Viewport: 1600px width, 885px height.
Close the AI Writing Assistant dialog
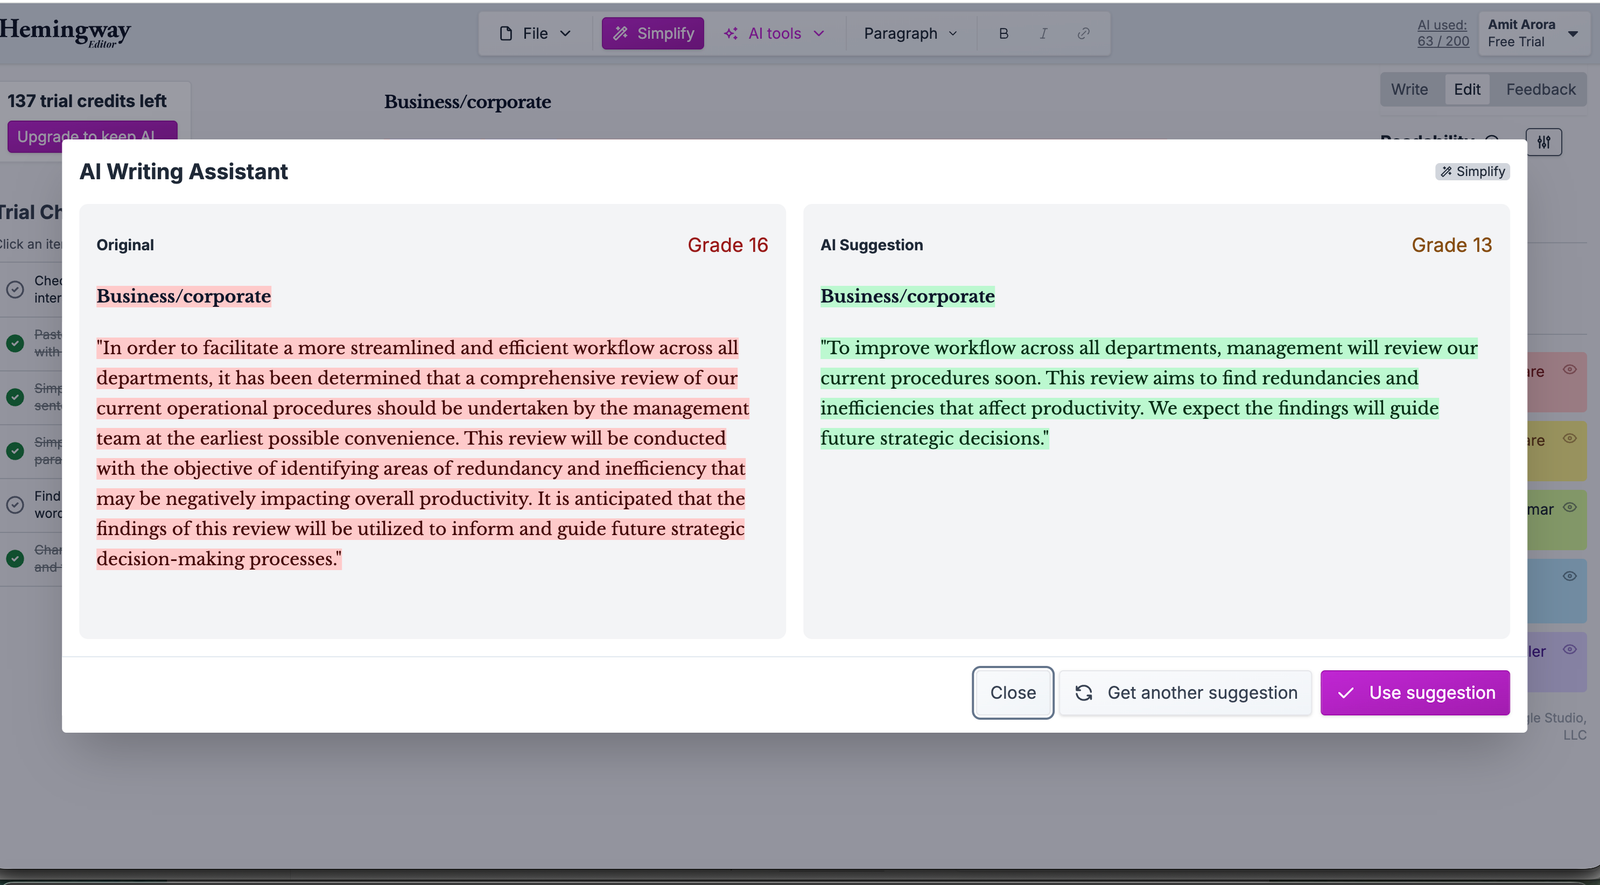1013,693
